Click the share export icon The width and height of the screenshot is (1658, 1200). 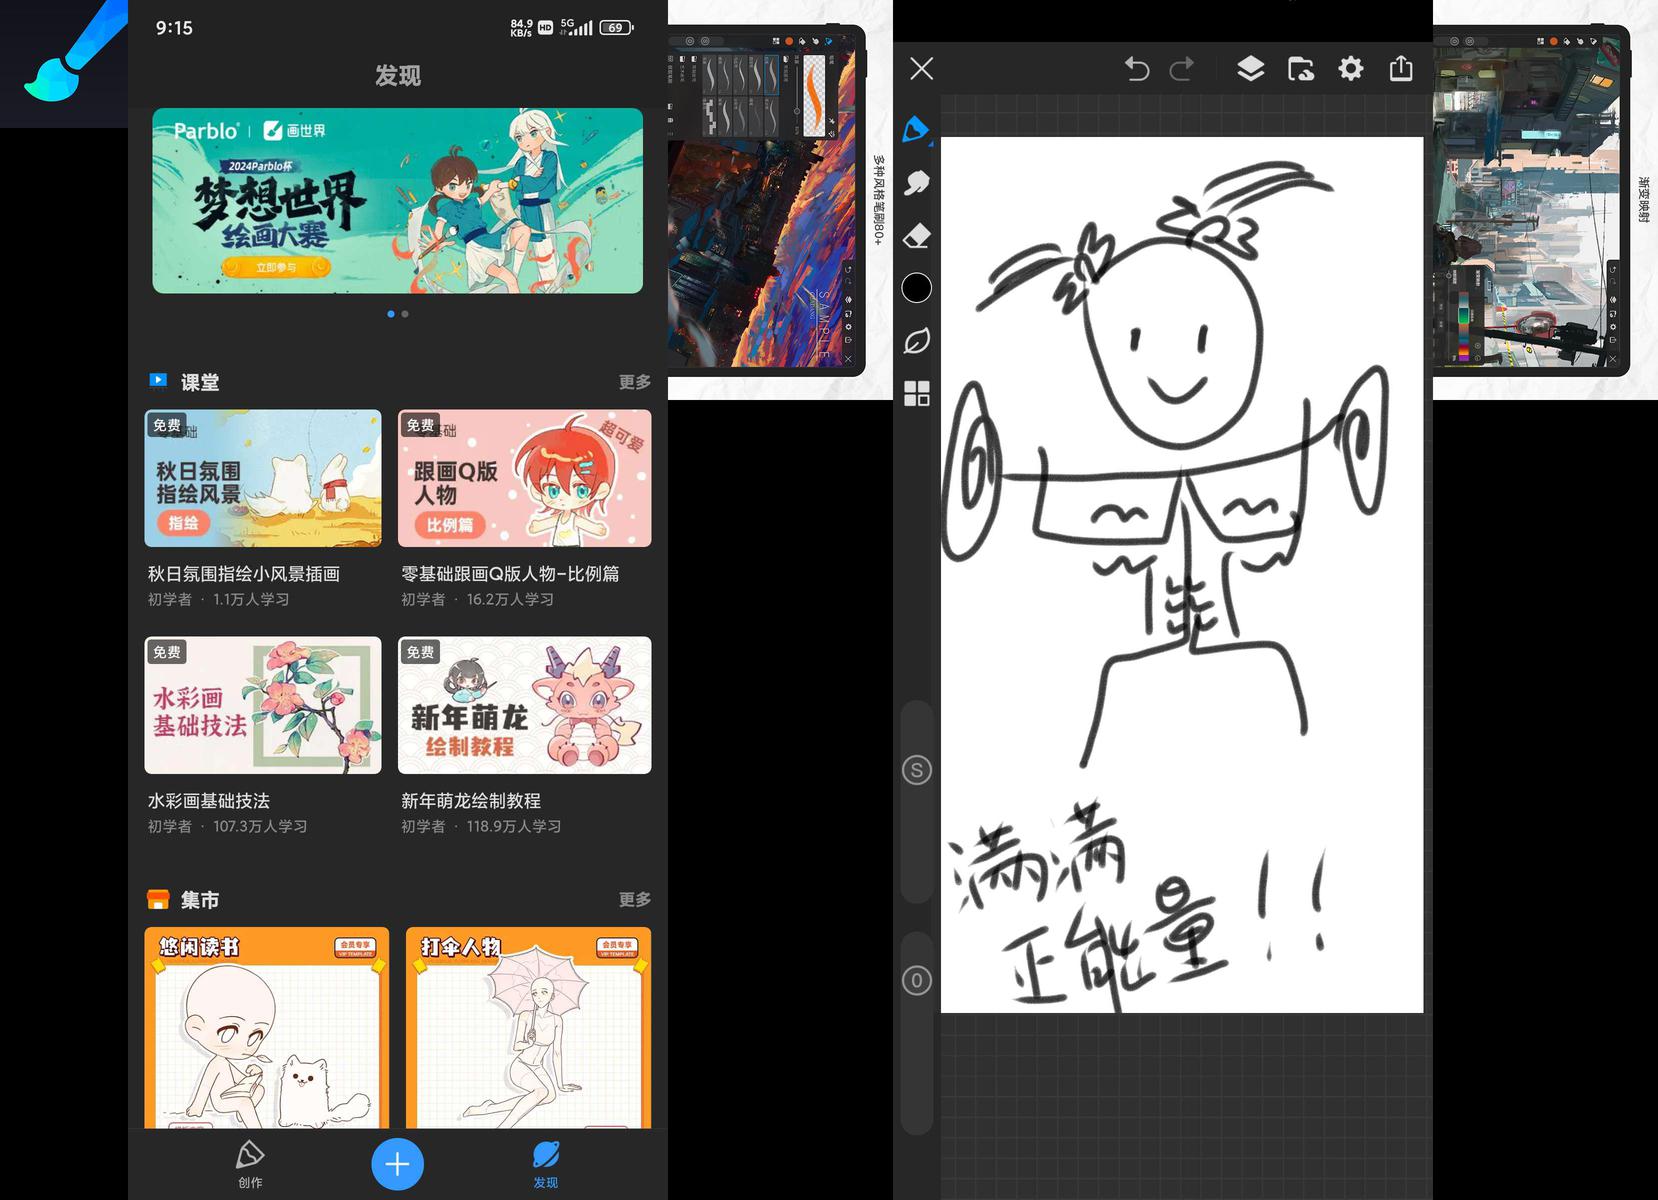[x=1401, y=68]
